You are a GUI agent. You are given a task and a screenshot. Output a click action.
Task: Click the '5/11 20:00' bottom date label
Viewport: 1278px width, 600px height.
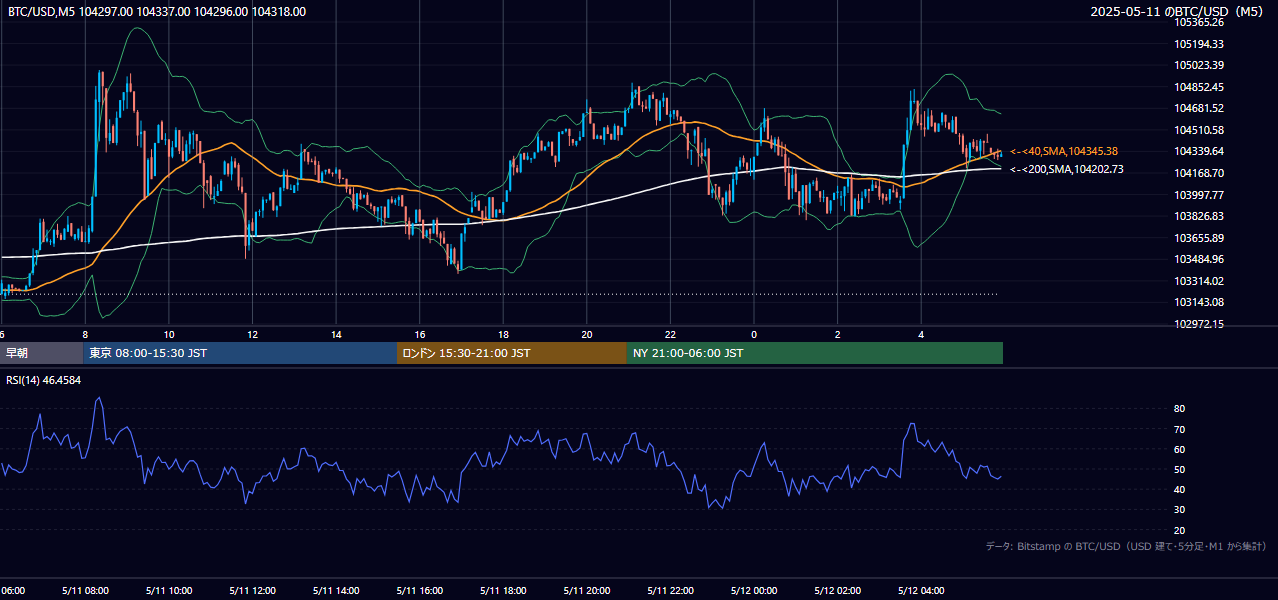click(587, 590)
